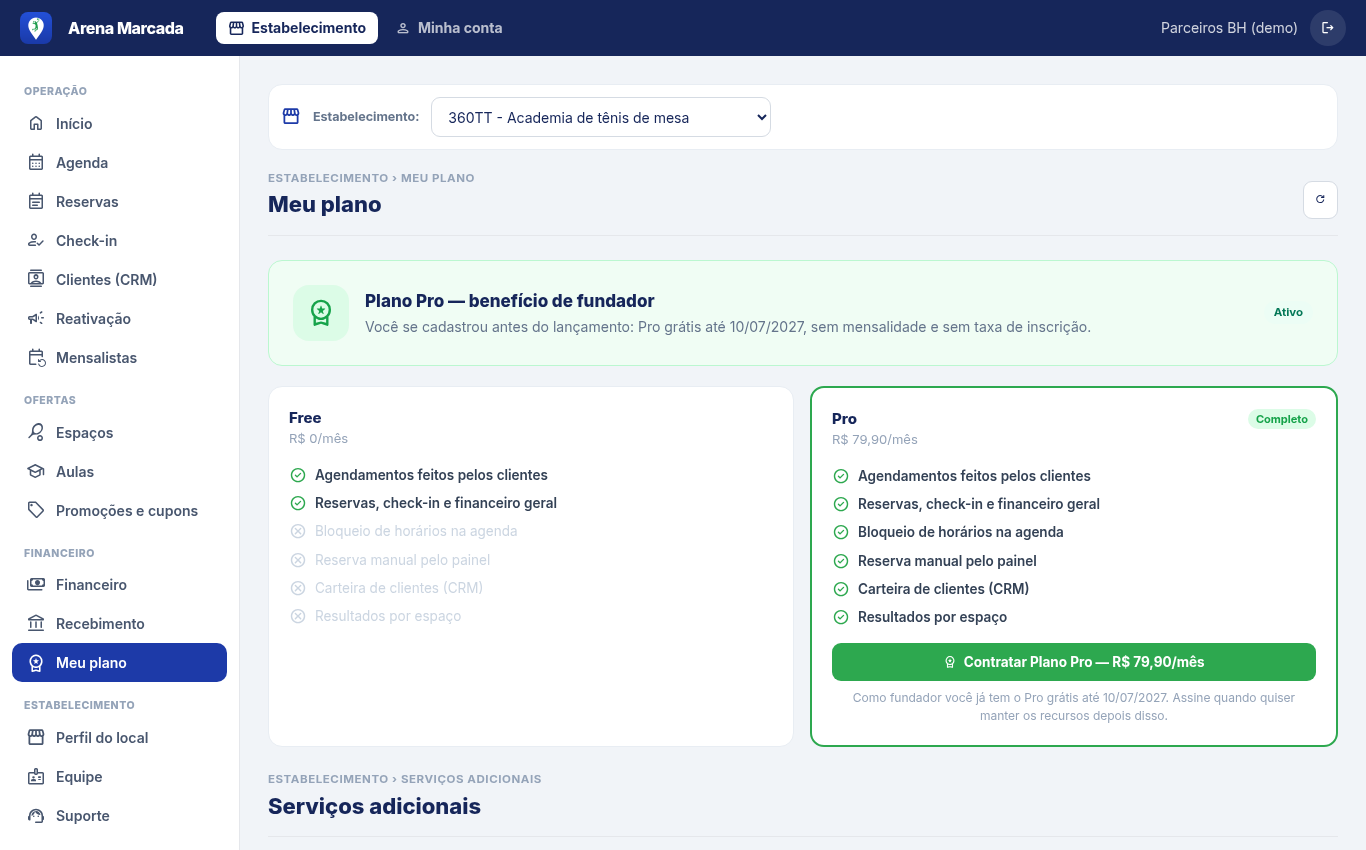Screen dimensions: 1366x850
Task: Click the Meu plano badge icon in the sidebar
Action: (36, 663)
